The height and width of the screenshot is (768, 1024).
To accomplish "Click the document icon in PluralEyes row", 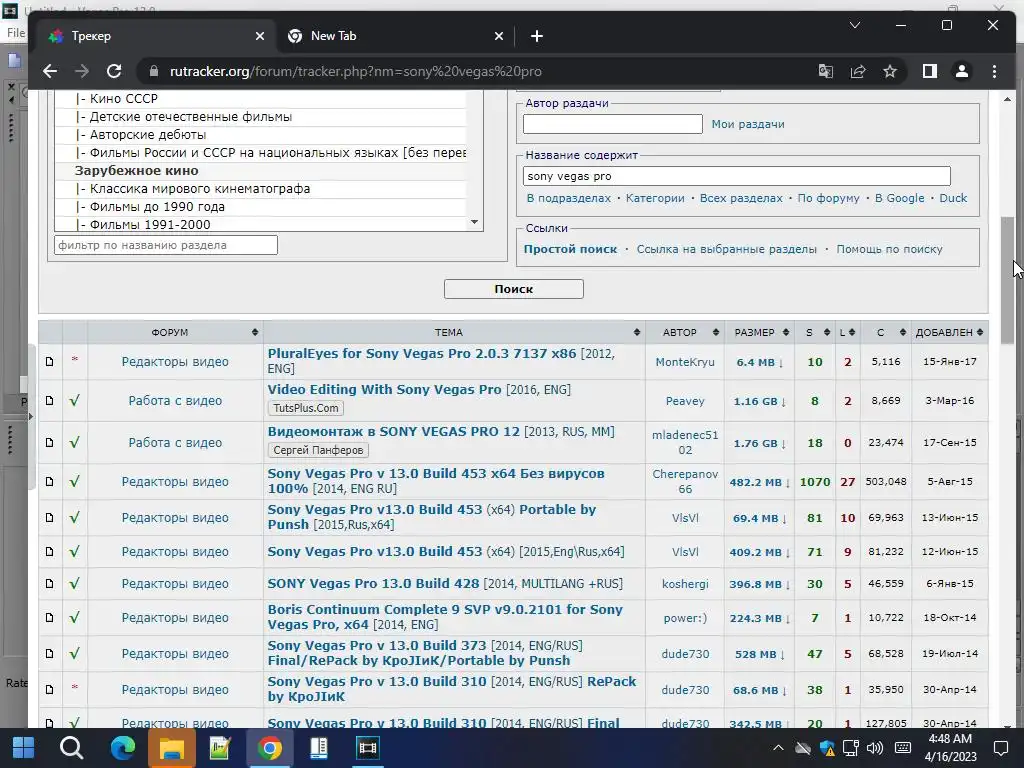I will 50,361.
